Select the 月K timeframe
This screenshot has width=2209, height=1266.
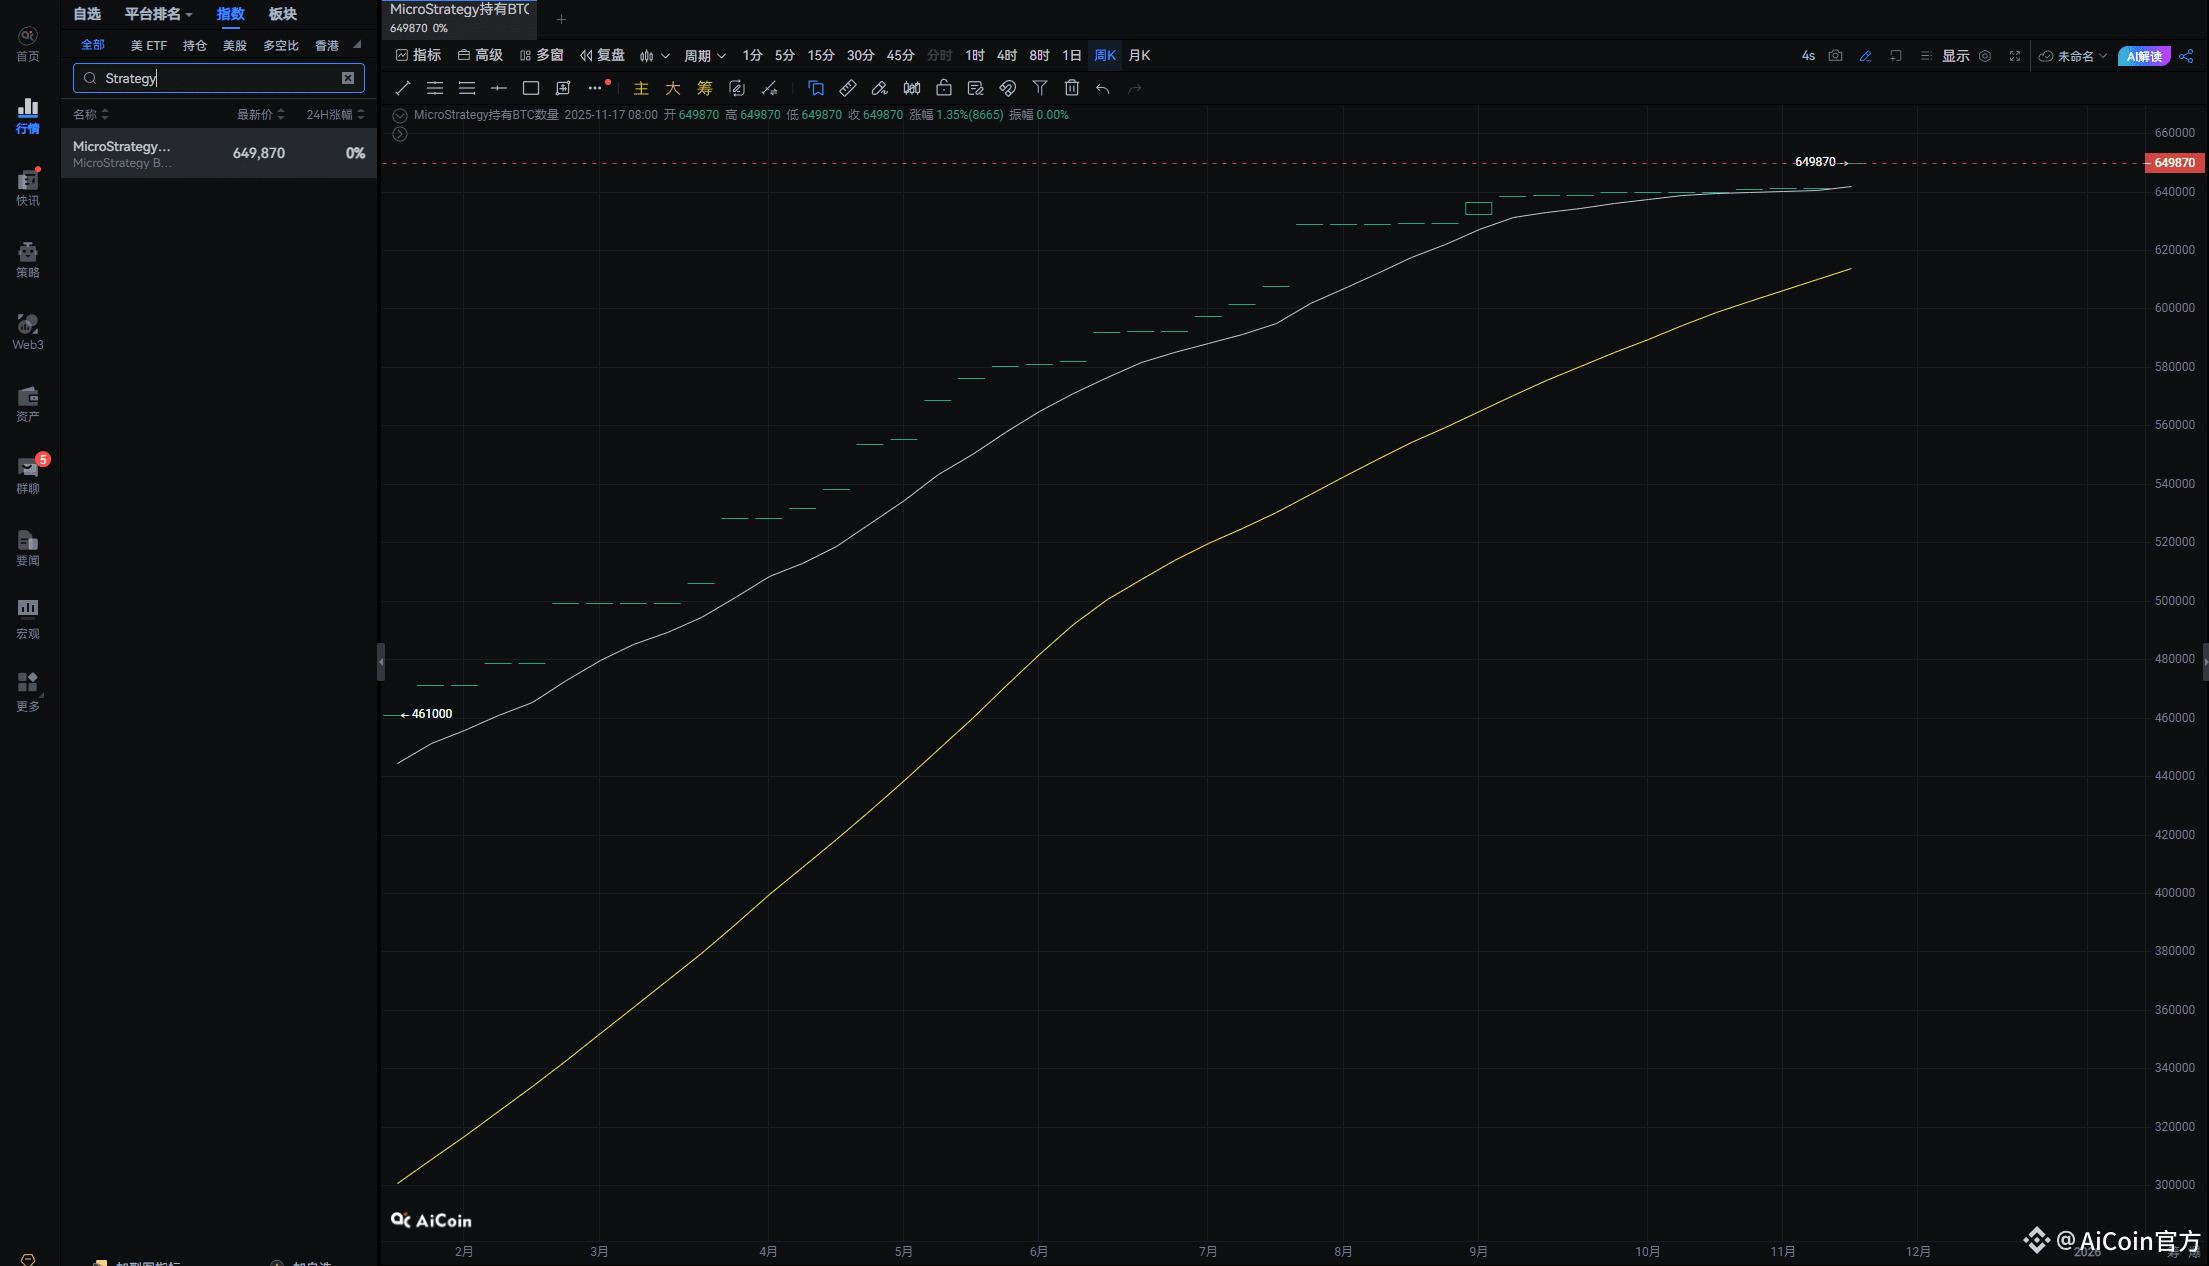[1139, 56]
